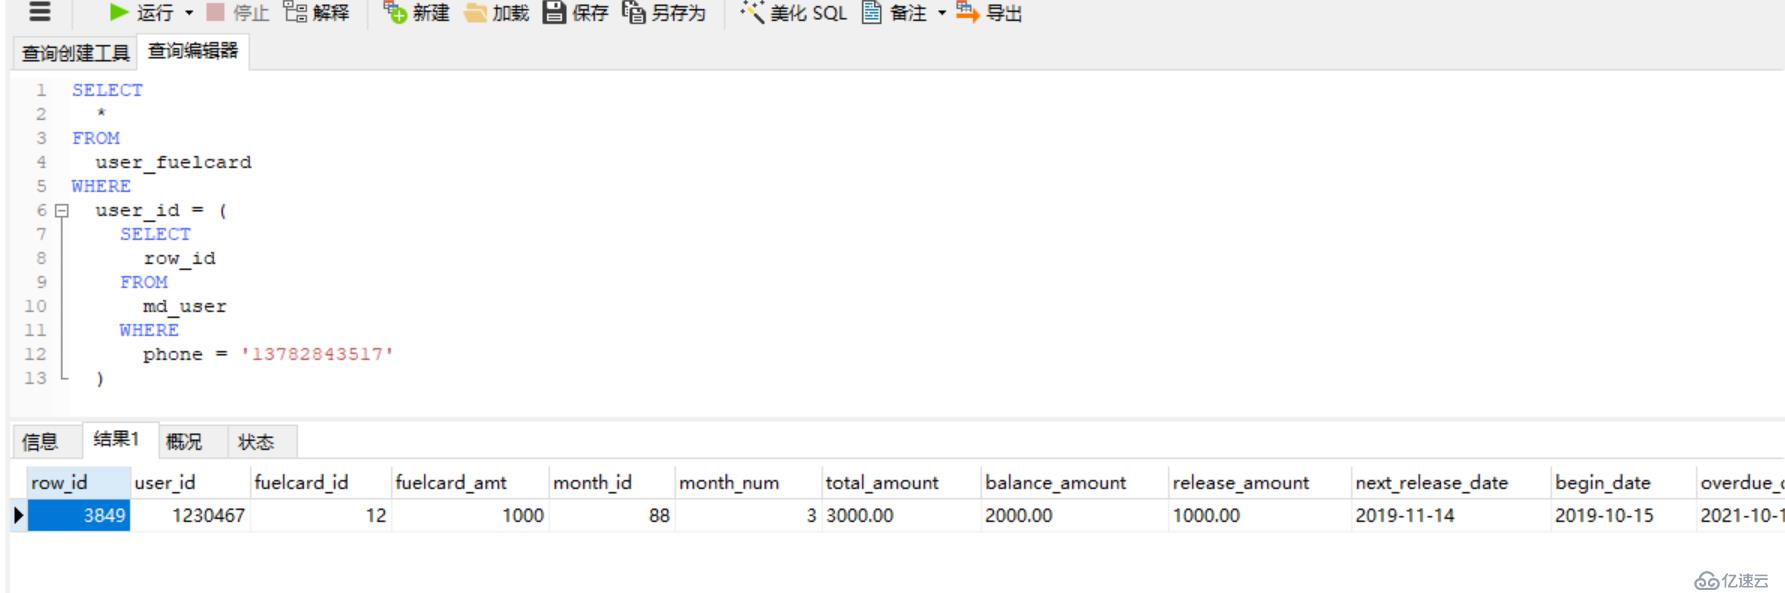The image size is (1785, 593).
Task: Open the 运行 dropdown arrow
Action: click(189, 13)
